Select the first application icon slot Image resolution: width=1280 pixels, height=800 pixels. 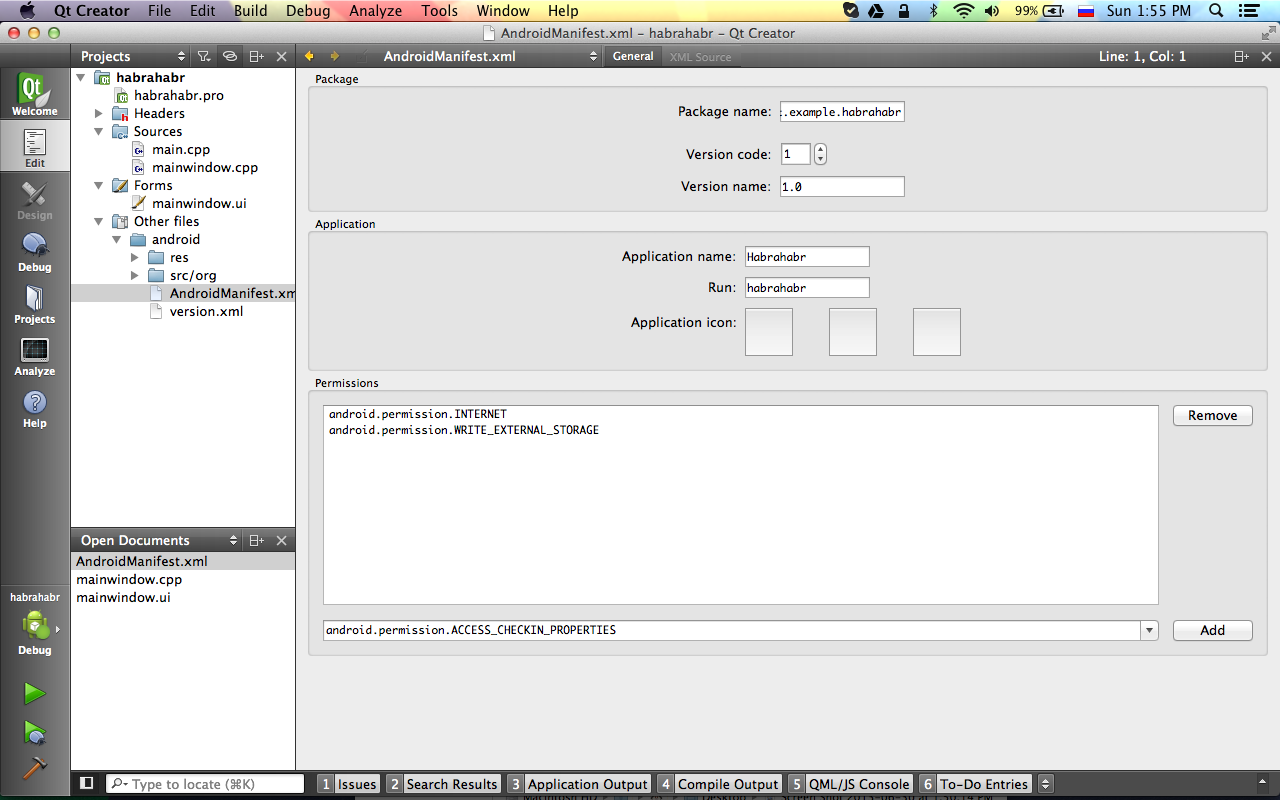tap(769, 332)
